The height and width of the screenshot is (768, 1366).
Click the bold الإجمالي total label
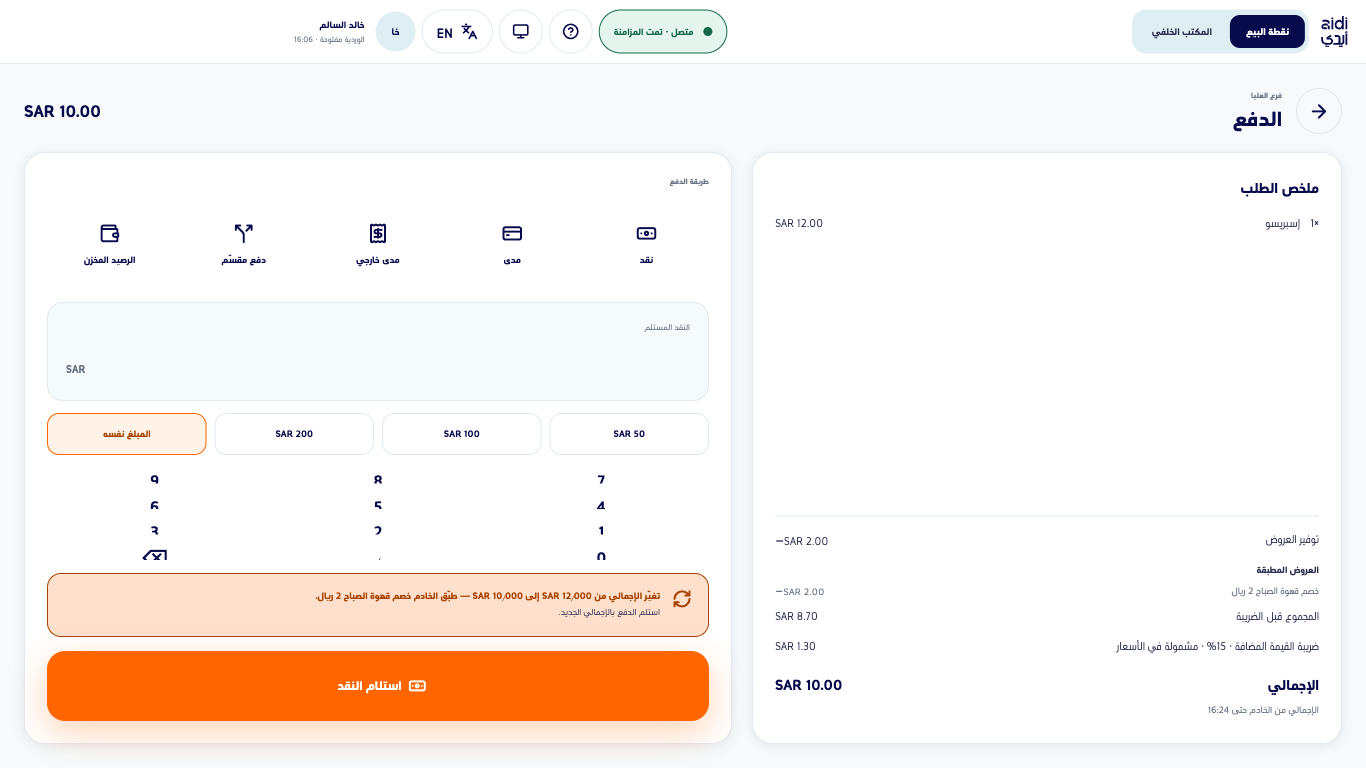tap(1293, 685)
